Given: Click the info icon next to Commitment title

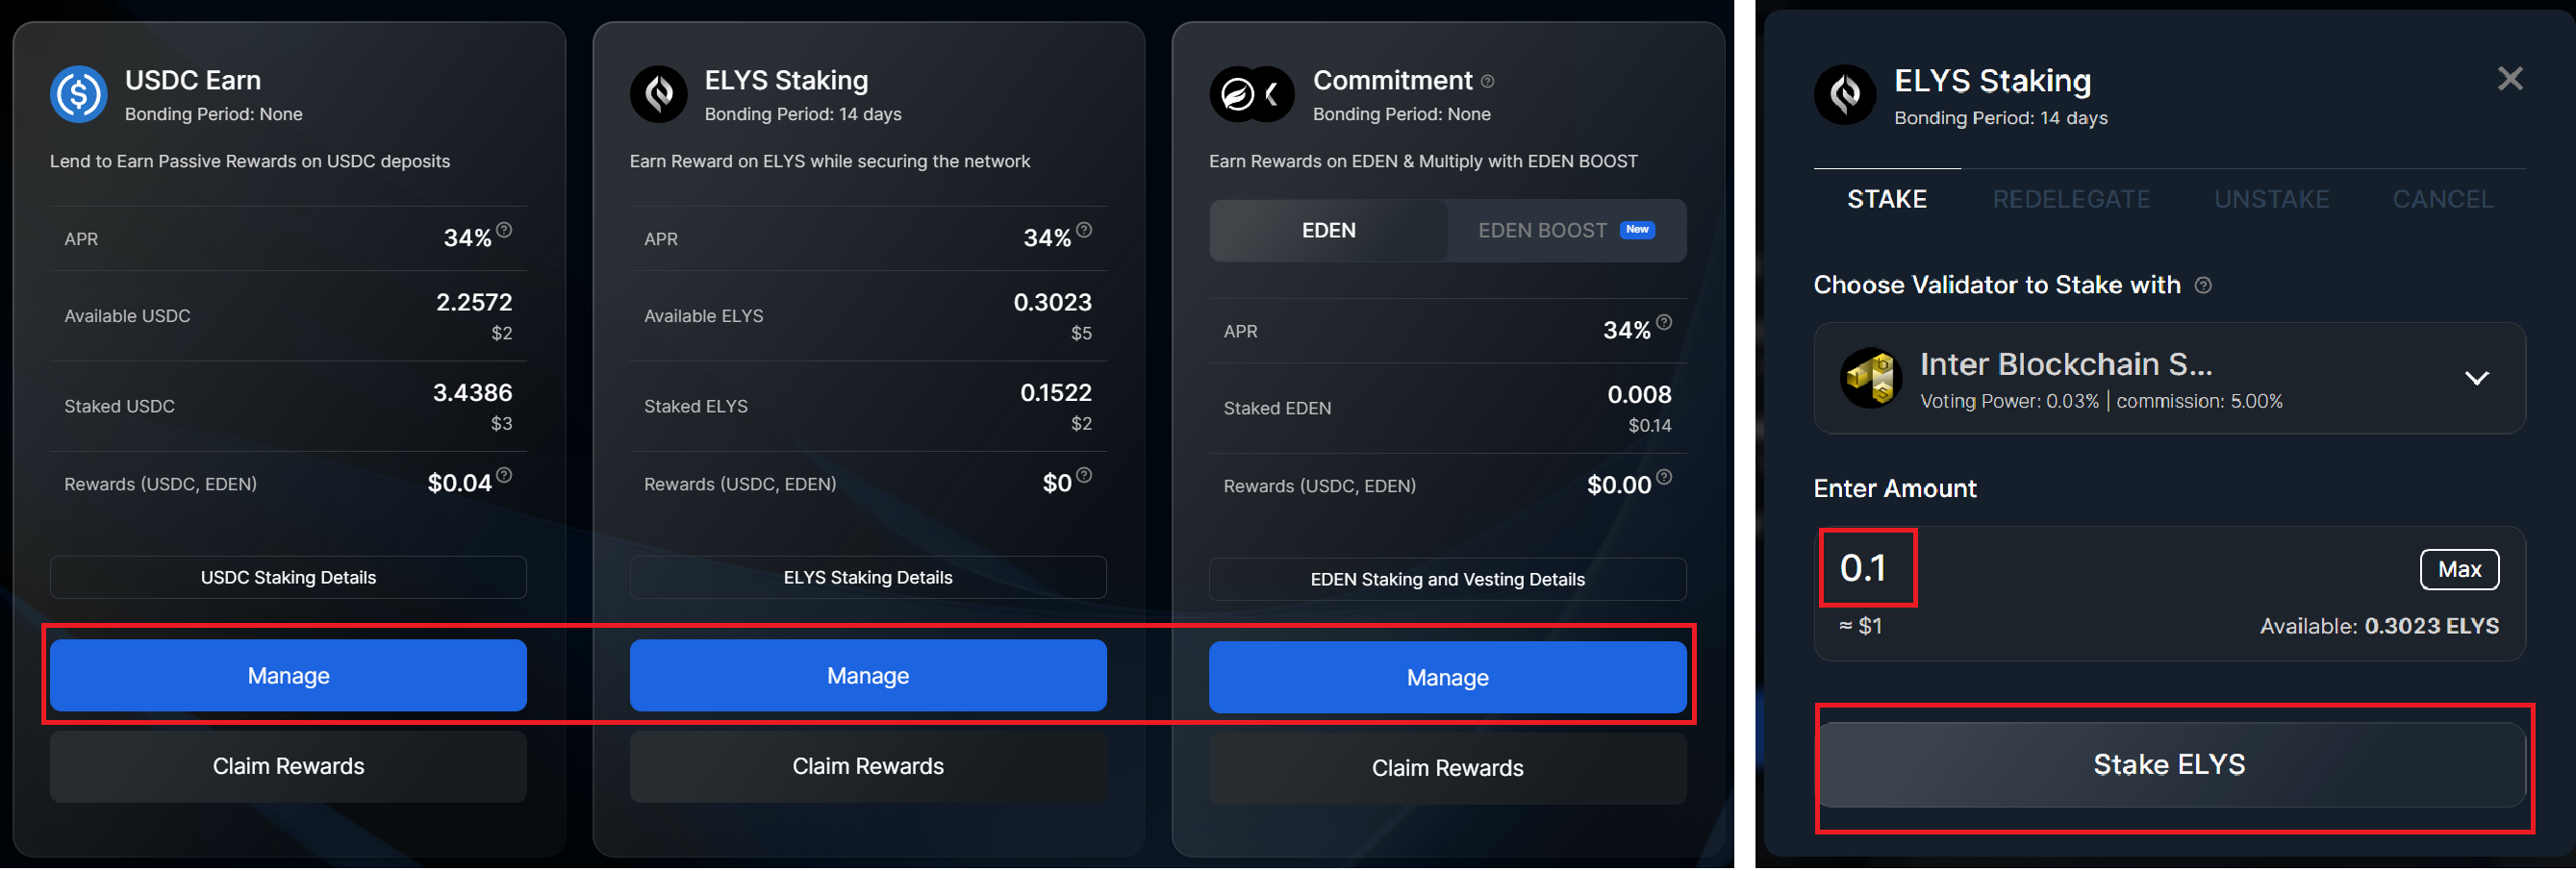Looking at the screenshot, I should 1488,82.
